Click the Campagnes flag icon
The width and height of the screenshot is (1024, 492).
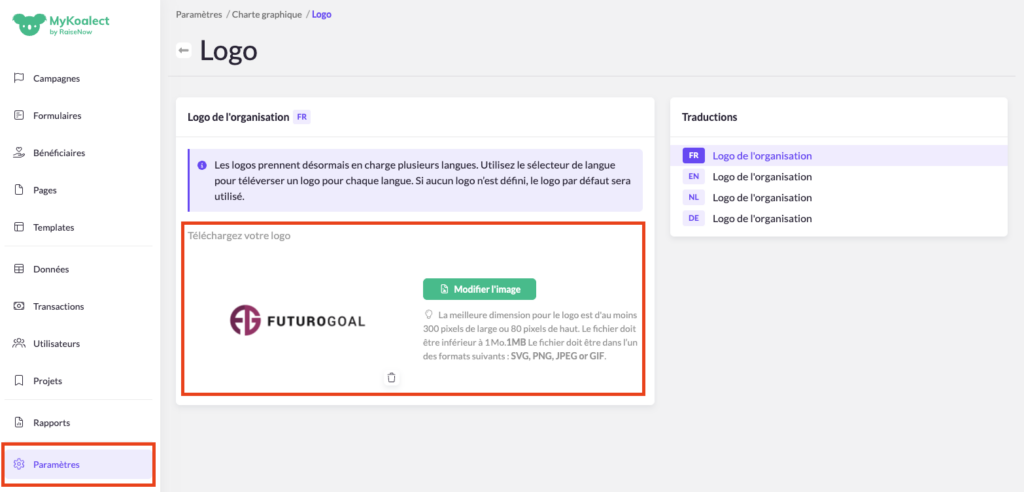pos(18,78)
